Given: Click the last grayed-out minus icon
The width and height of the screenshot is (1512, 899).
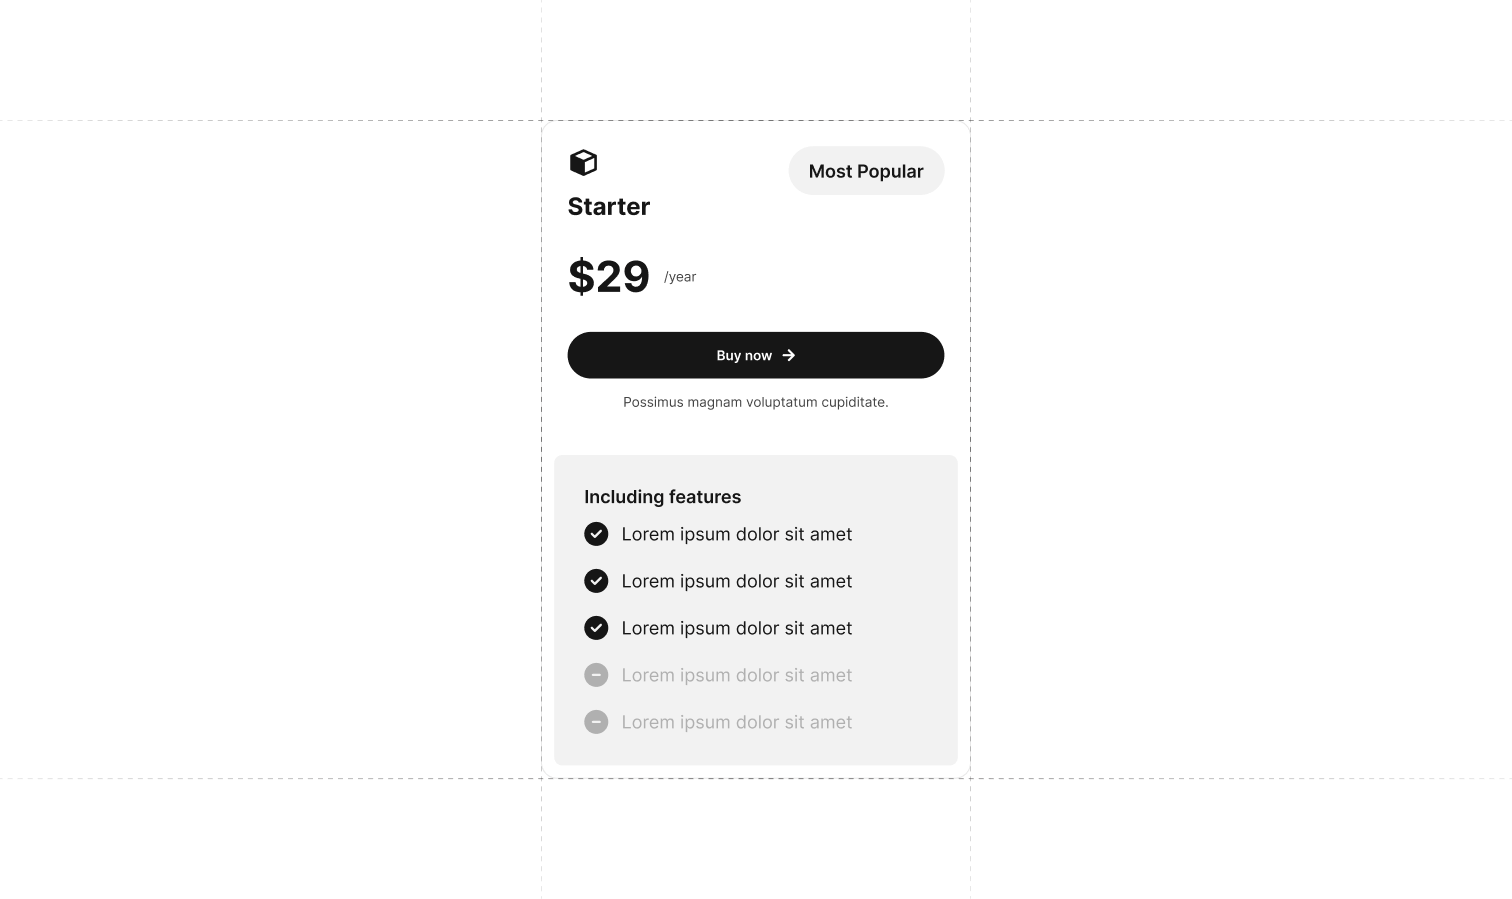Looking at the screenshot, I should 596,722.
